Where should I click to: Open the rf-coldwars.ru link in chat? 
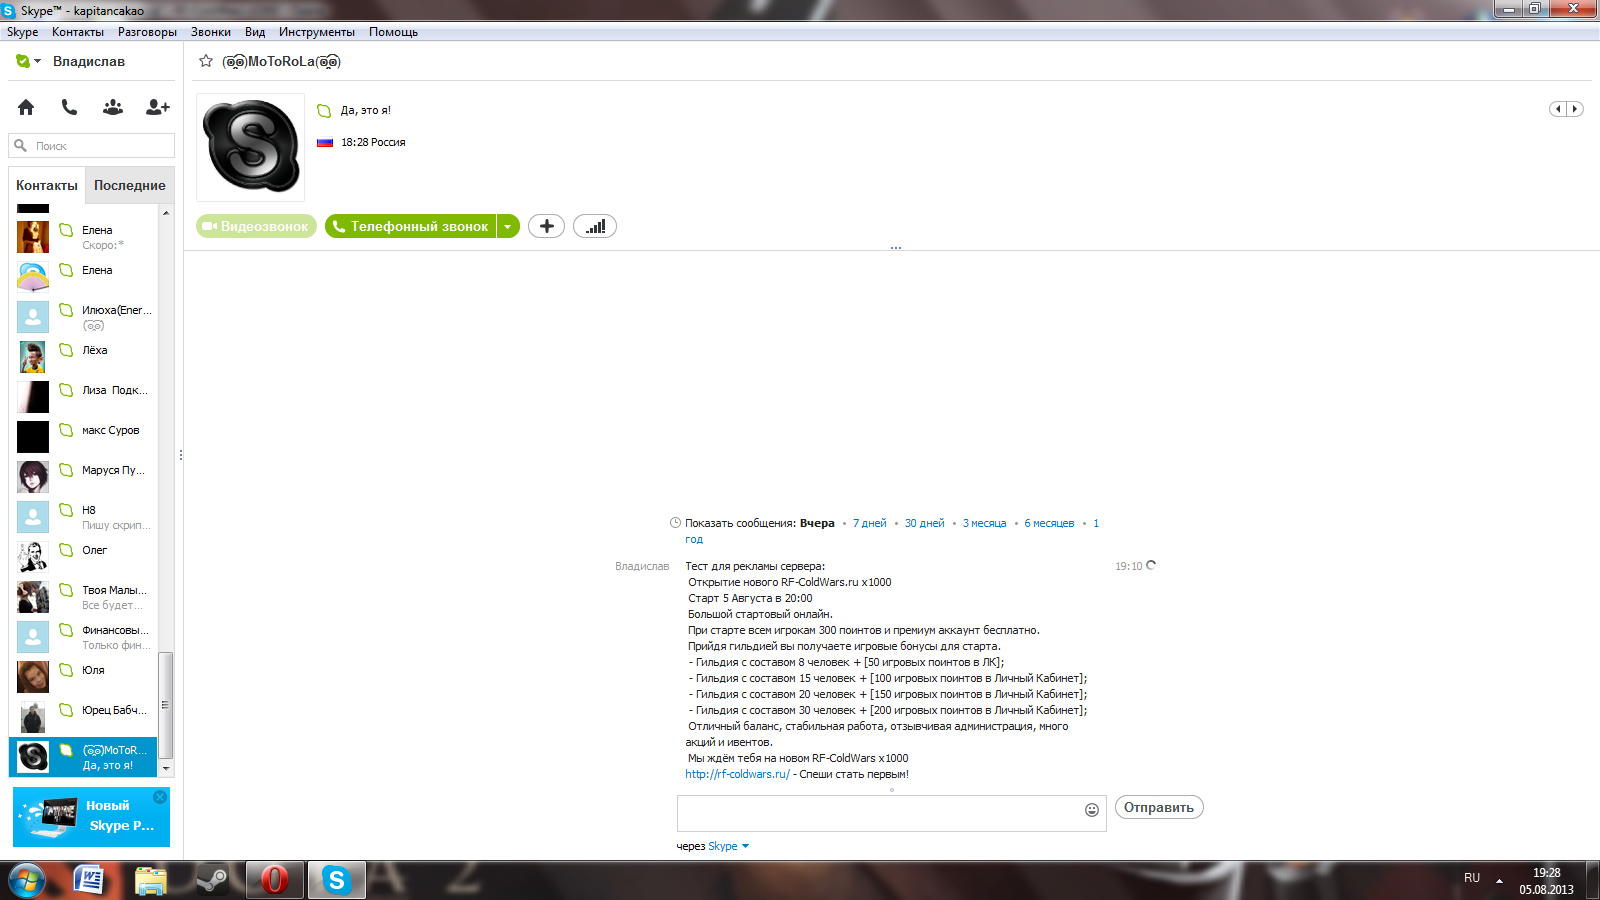[x=737, y=774]
